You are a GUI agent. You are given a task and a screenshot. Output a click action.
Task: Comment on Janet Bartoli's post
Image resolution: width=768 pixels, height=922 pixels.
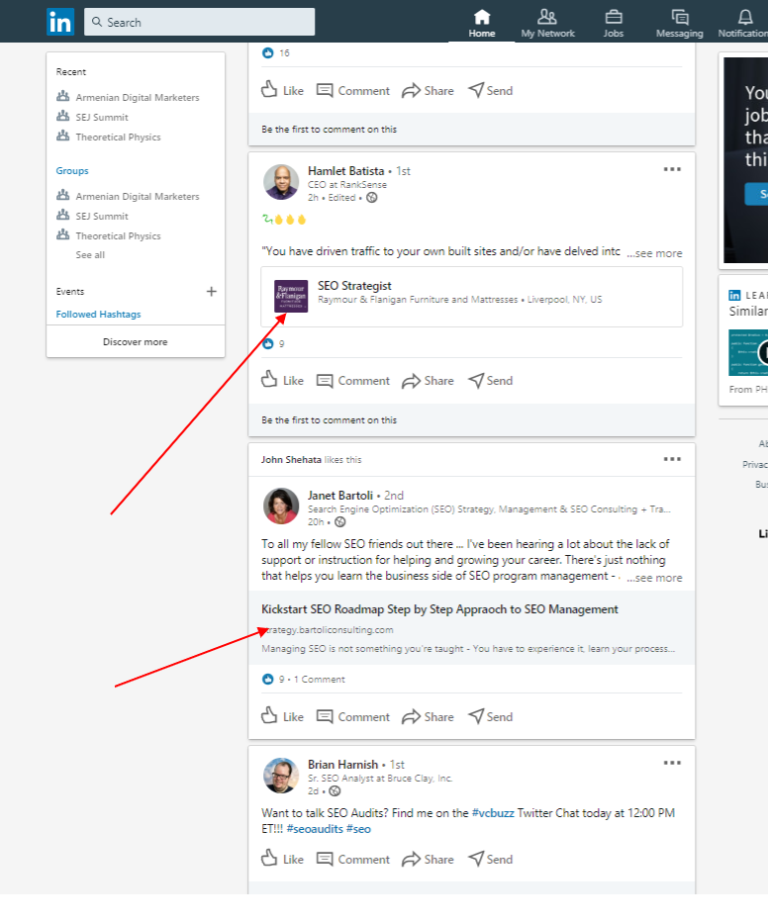tap(353, 717)
